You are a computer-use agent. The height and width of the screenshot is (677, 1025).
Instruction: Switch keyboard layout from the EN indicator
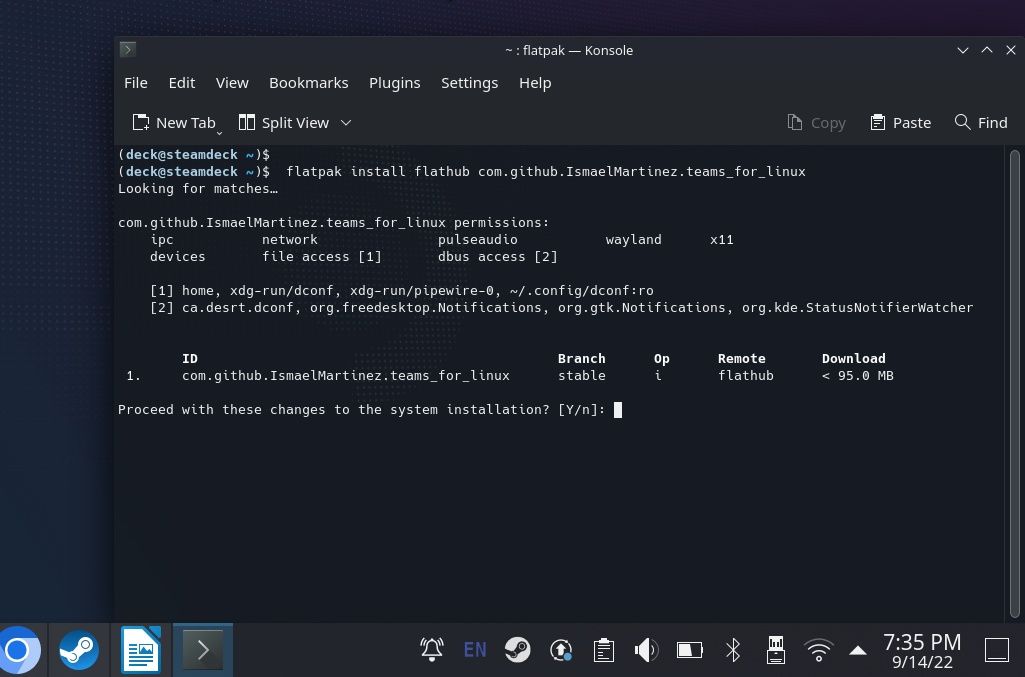pyautogui.click(x=474, y=650)
